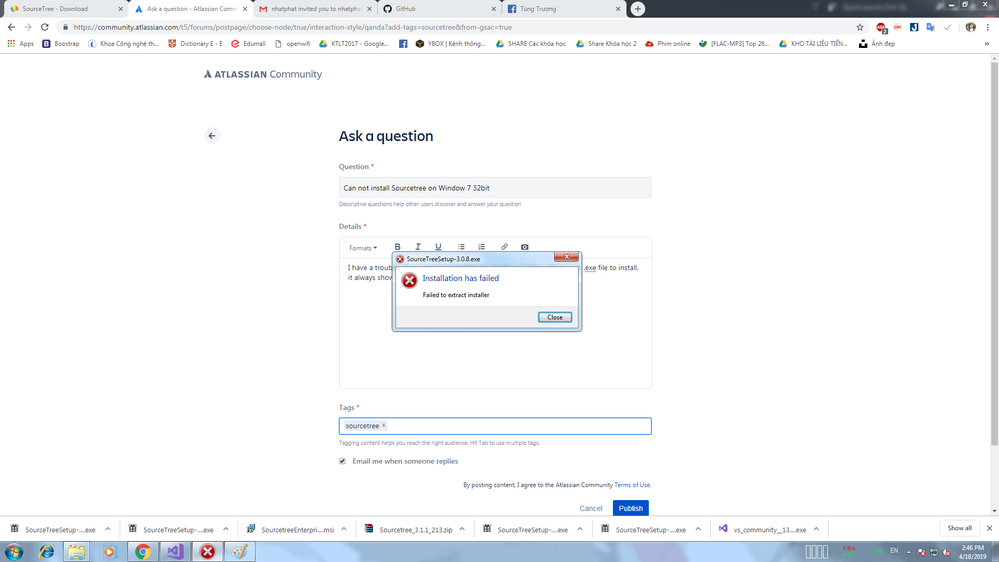Show hidden system tray icons
999x562 pixels.
tap(909, 552)
